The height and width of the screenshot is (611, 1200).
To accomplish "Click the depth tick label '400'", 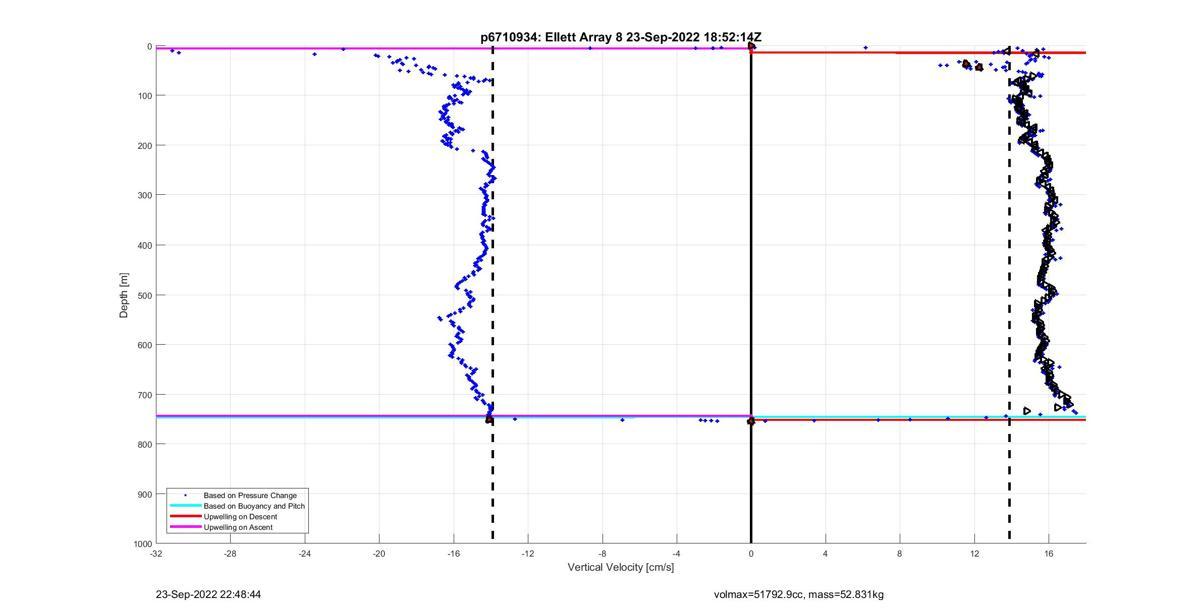I will coord(144,245).
